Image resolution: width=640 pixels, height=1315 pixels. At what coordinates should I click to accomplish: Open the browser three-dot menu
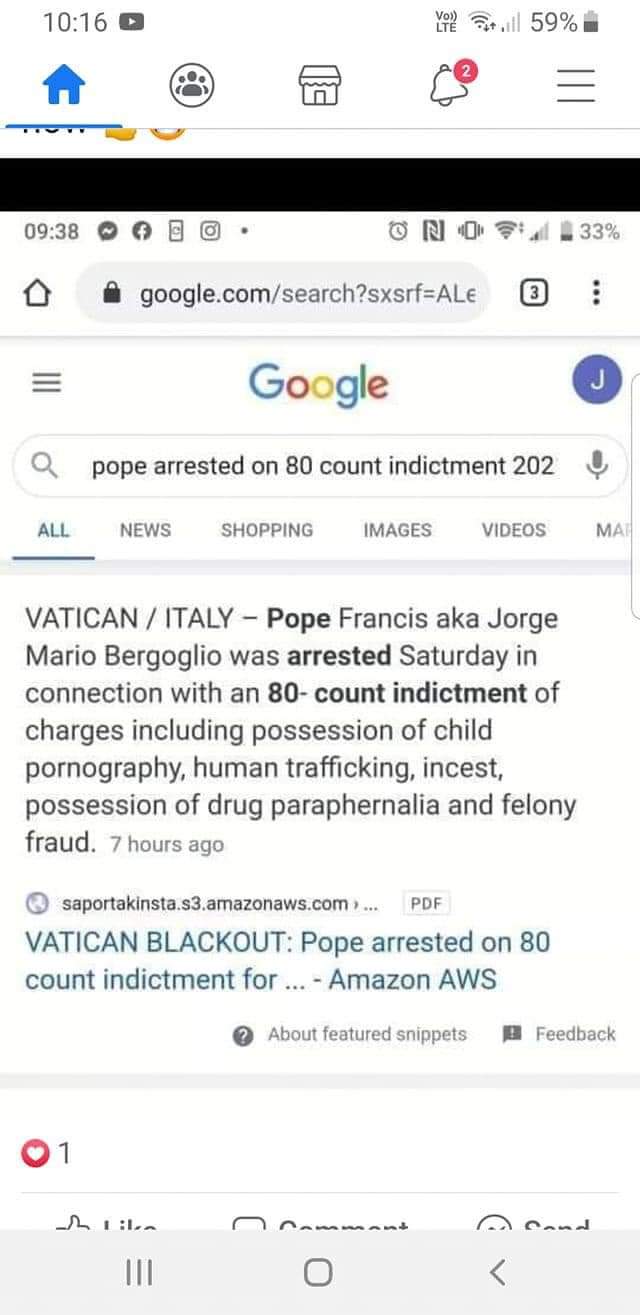tap(596, 293)
